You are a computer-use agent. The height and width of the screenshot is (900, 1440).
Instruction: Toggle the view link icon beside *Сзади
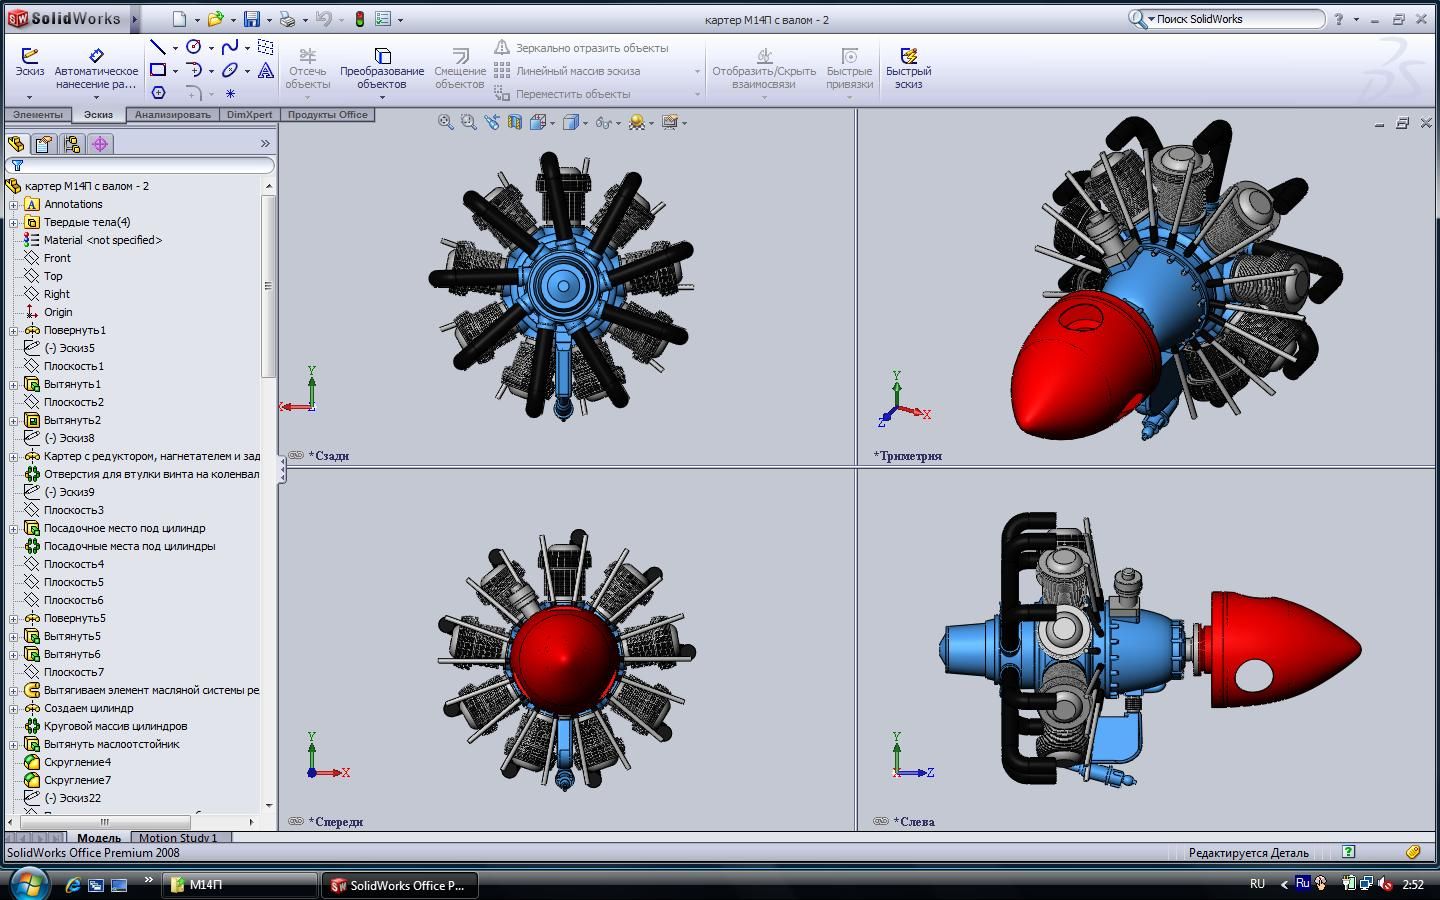point(296,455)
